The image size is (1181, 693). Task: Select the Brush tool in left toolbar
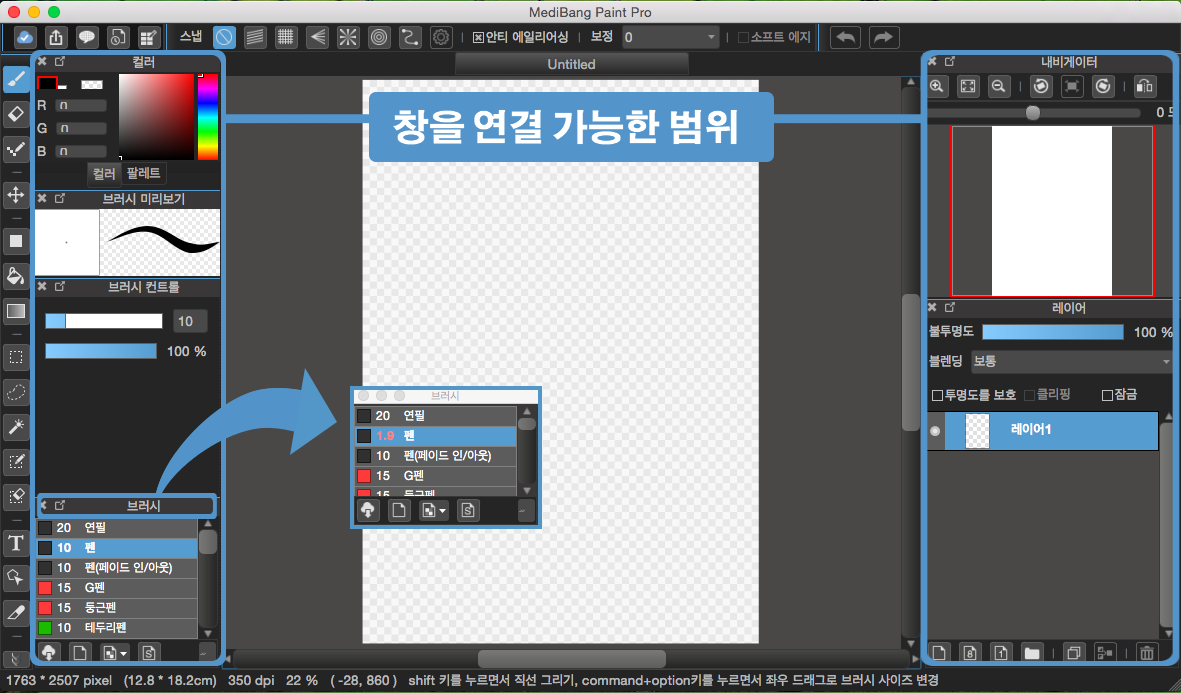[x=17, y=79]
